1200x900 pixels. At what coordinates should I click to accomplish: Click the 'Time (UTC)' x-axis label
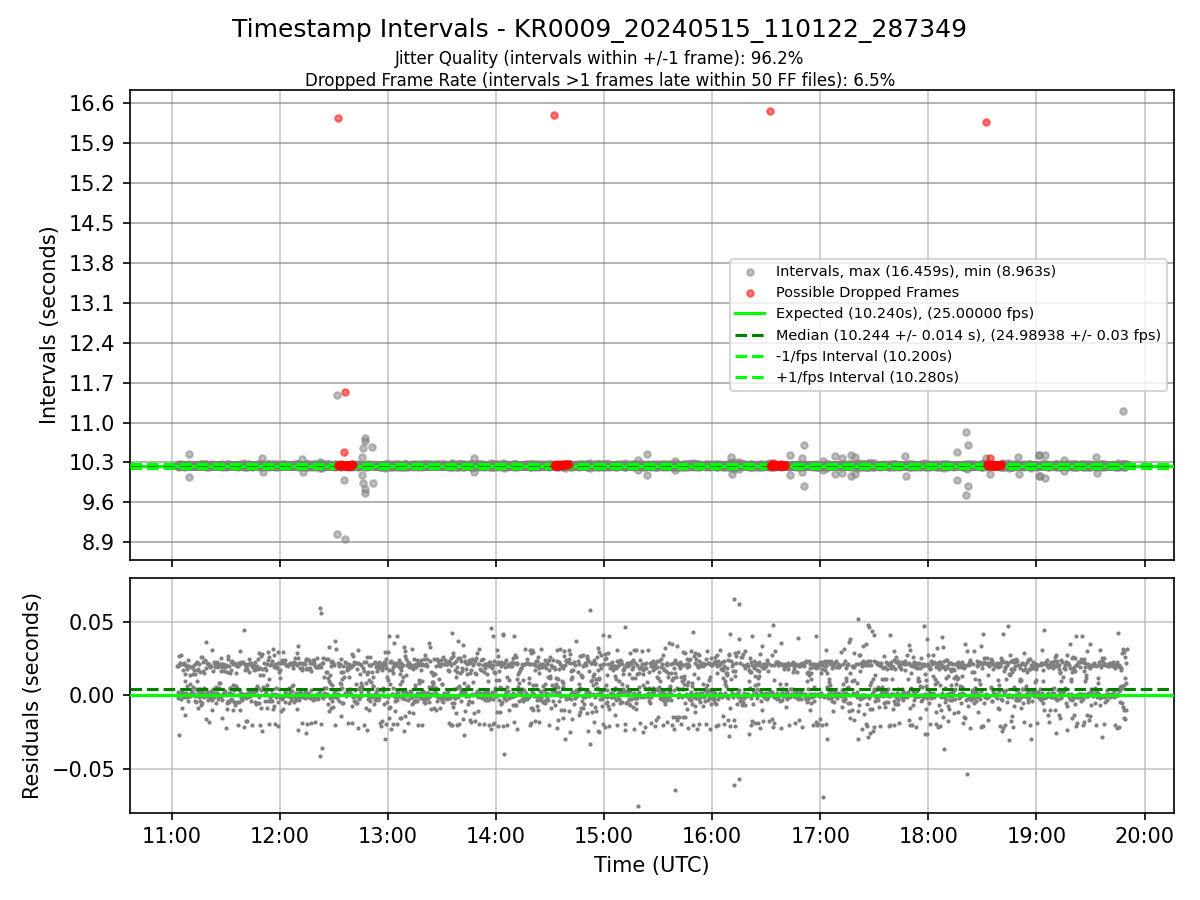(651, 865)
